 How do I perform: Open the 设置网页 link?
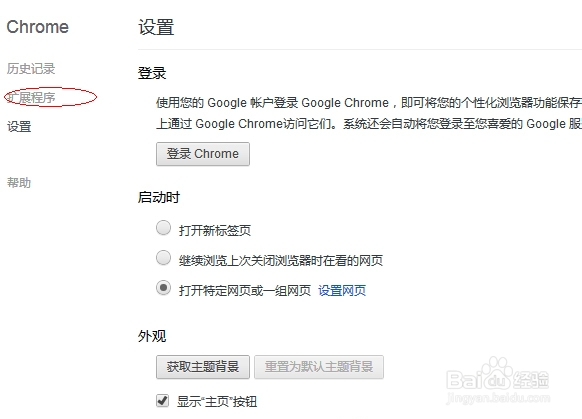coord(342,290)
